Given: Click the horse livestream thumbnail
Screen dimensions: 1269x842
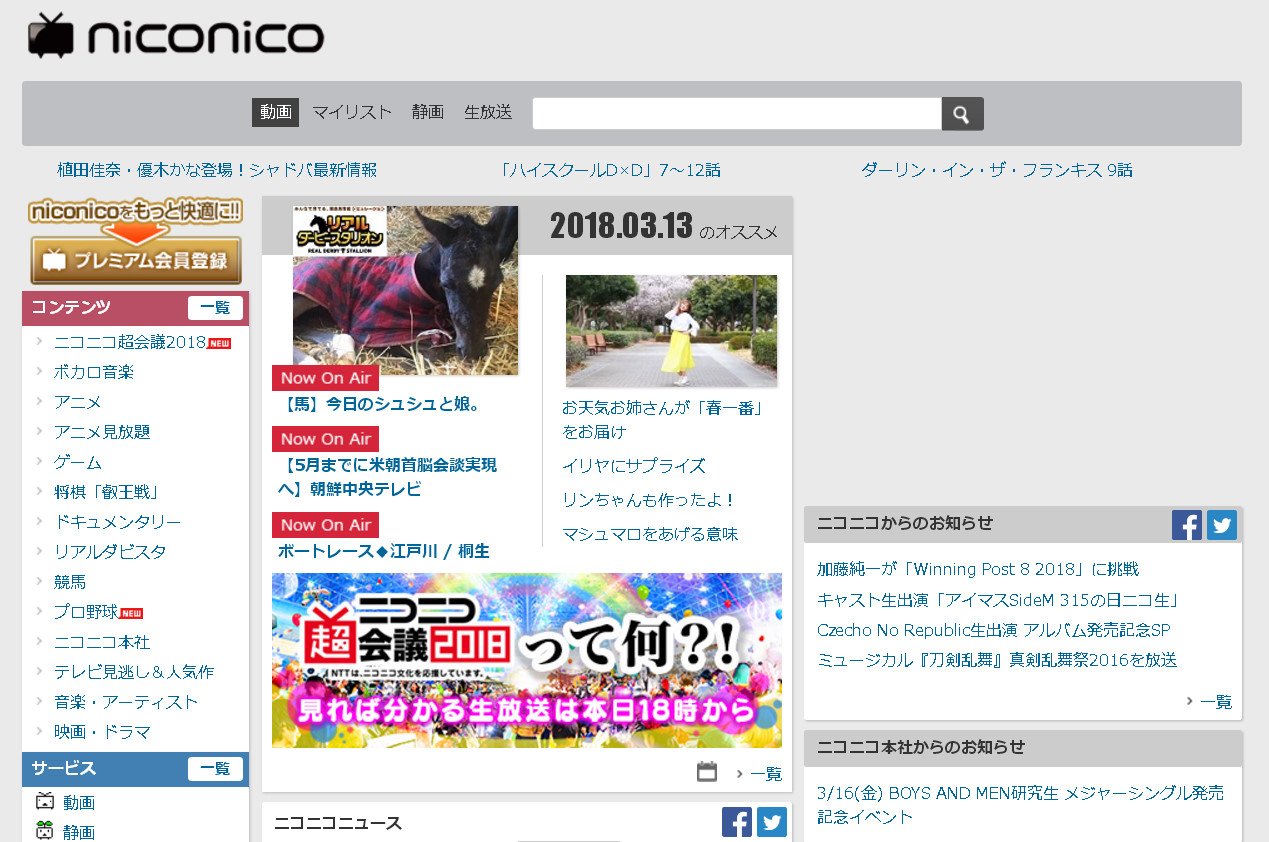Looking at the screenshot, I should tap(405, 290).
